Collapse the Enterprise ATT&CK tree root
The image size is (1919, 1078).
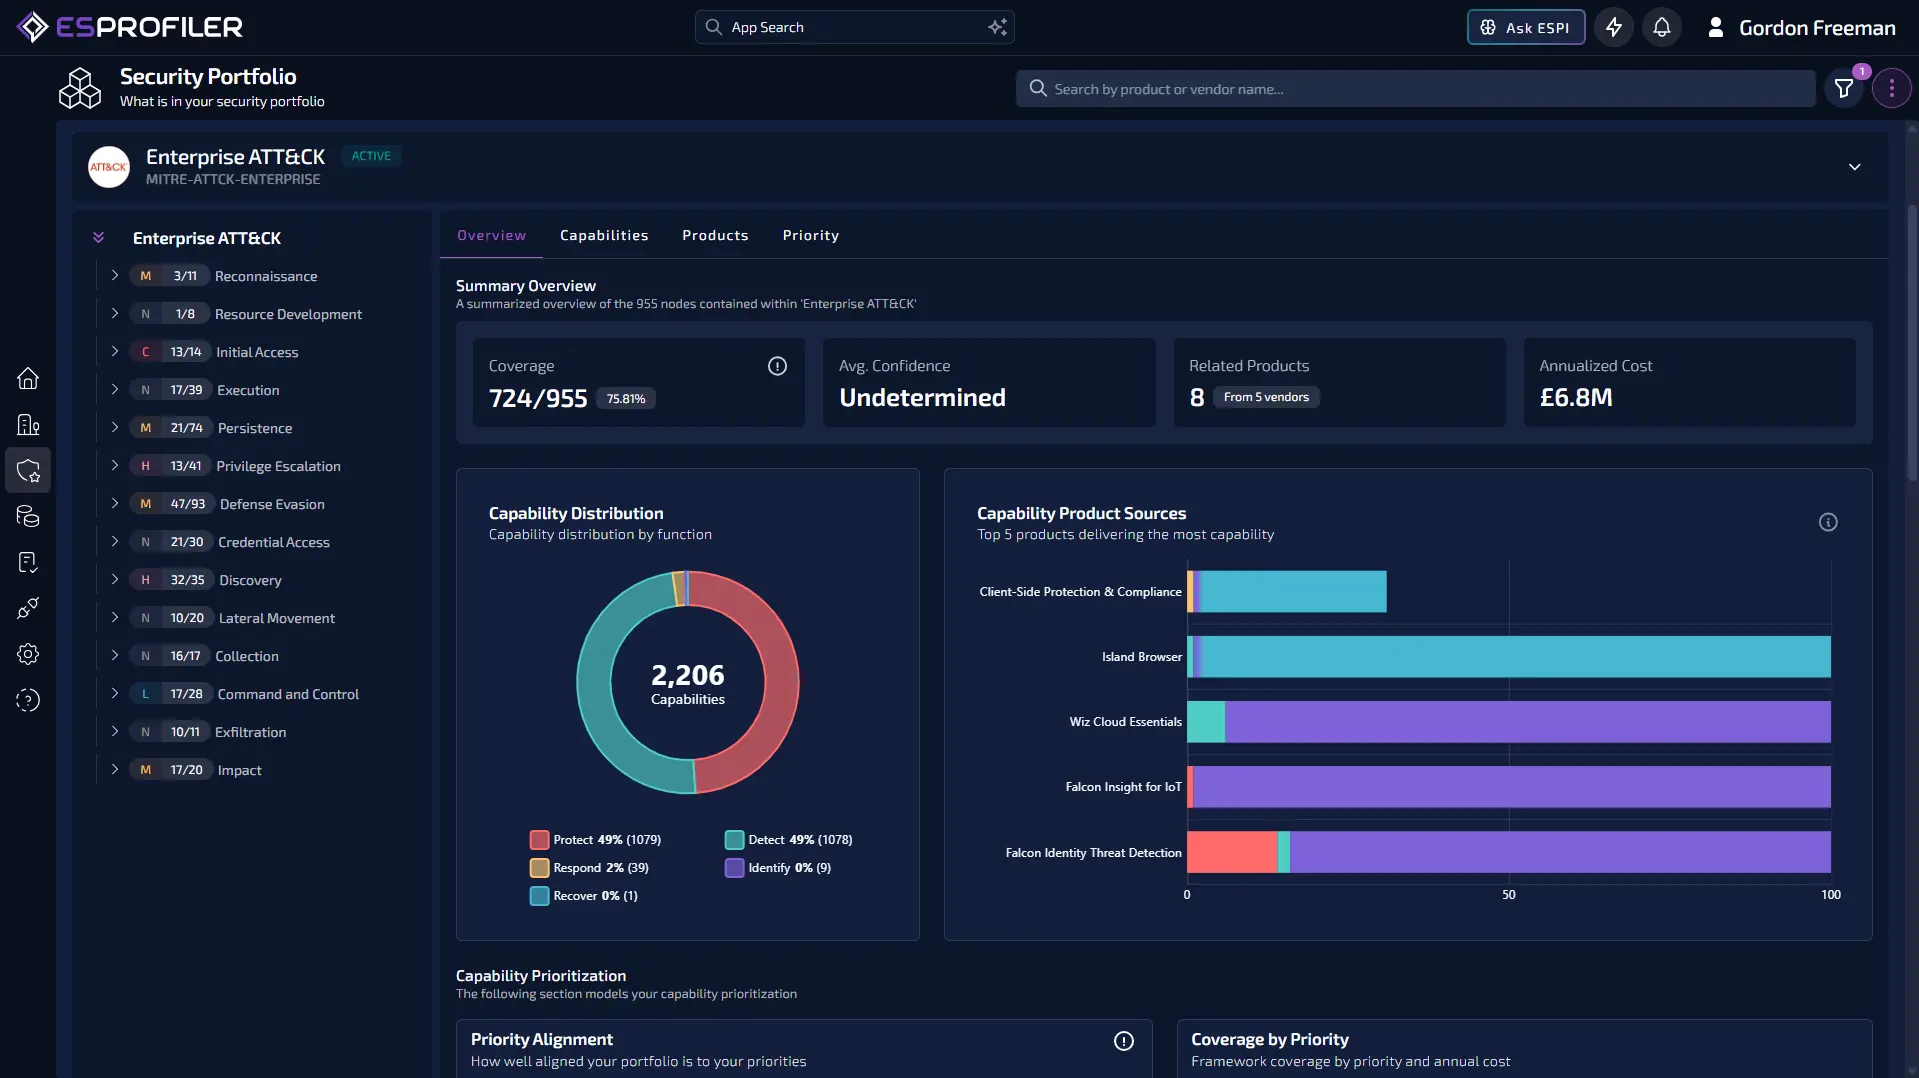(98, 238)
